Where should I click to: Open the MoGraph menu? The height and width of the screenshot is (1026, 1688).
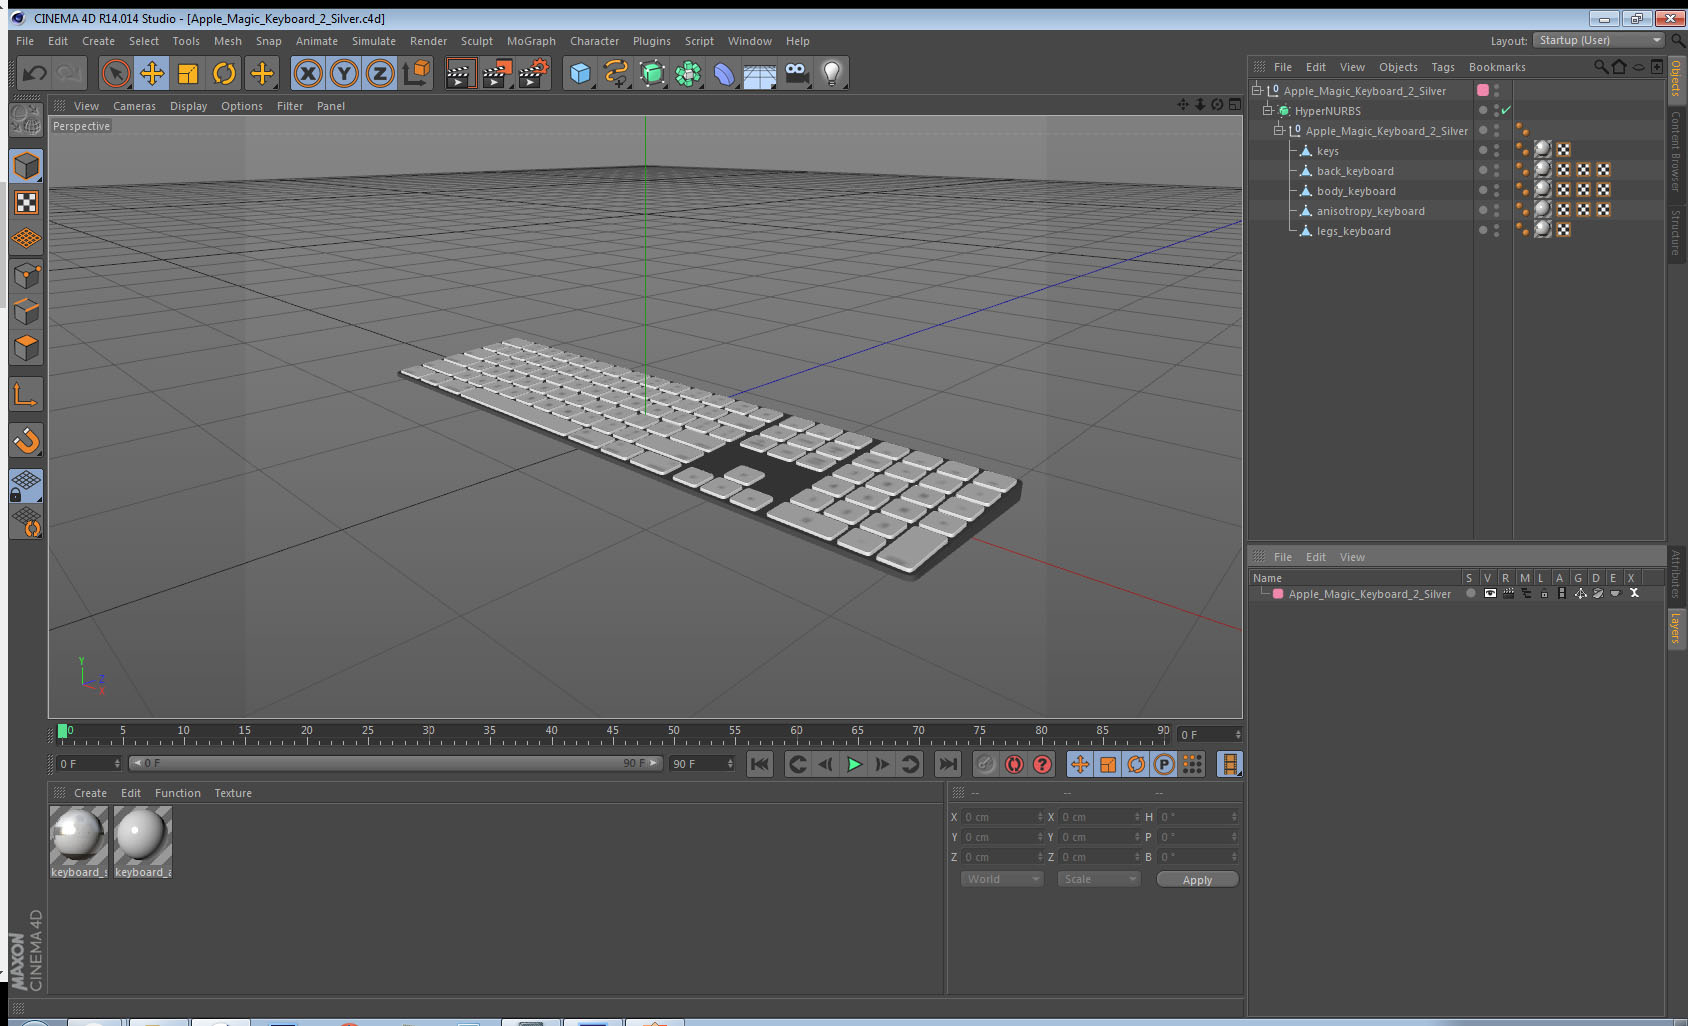click(x=531, y=41)
